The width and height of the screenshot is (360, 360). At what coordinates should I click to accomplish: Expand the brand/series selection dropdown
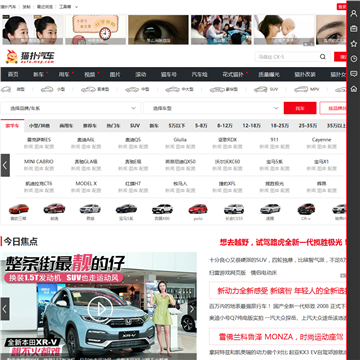click(x=70, y=108)
